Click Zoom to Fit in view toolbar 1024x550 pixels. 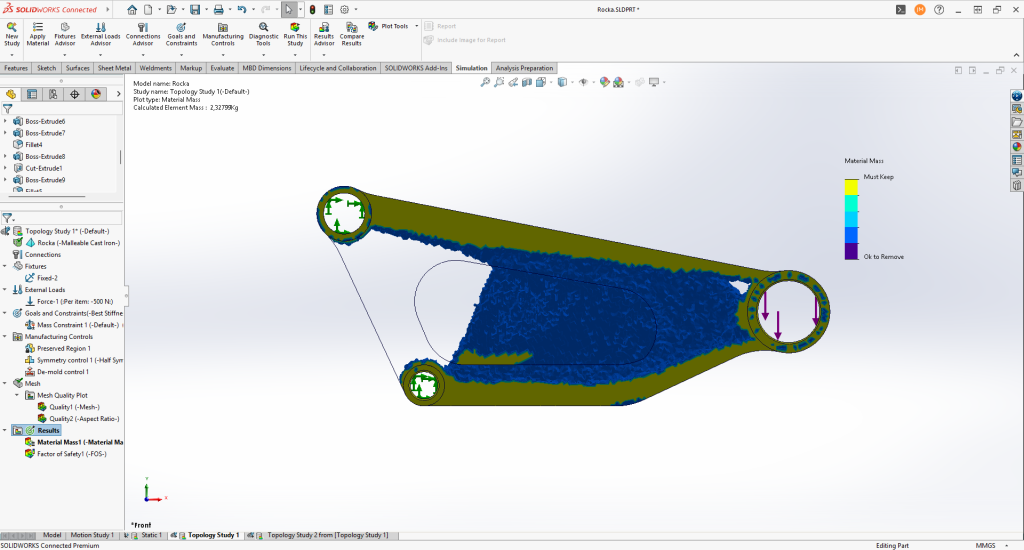click(485, 82)
